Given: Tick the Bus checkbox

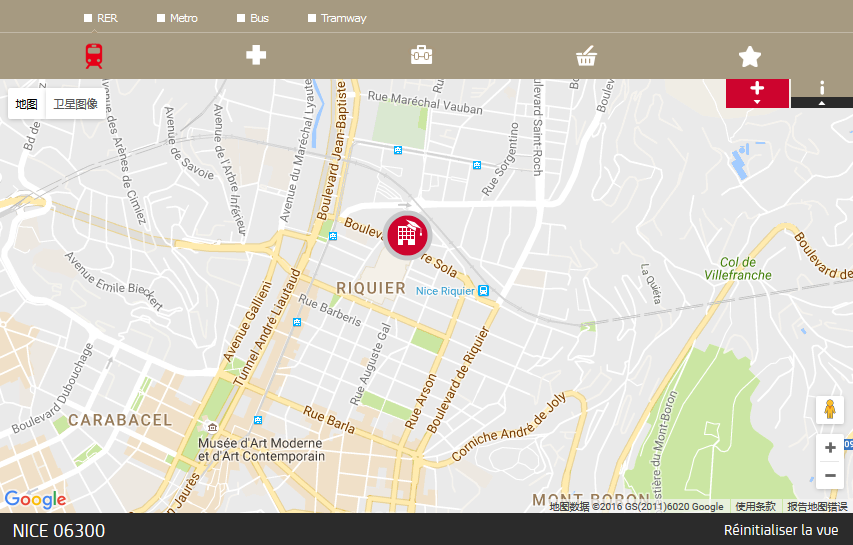Looking at the screenshot, I should (241, 18).
